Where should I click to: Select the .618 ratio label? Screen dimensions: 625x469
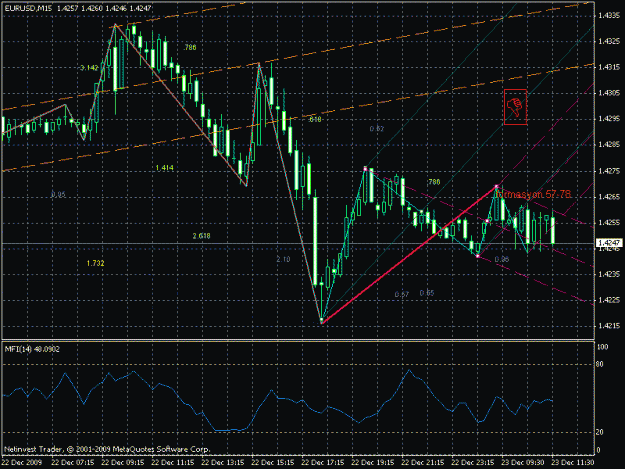(314, 120)
